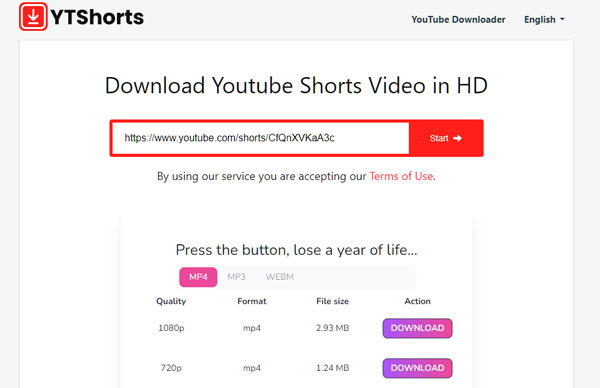The height and width of the screenshot is (388, 600).
Task: Open the Terms of Use link
Action: click(x=401, y=176)
